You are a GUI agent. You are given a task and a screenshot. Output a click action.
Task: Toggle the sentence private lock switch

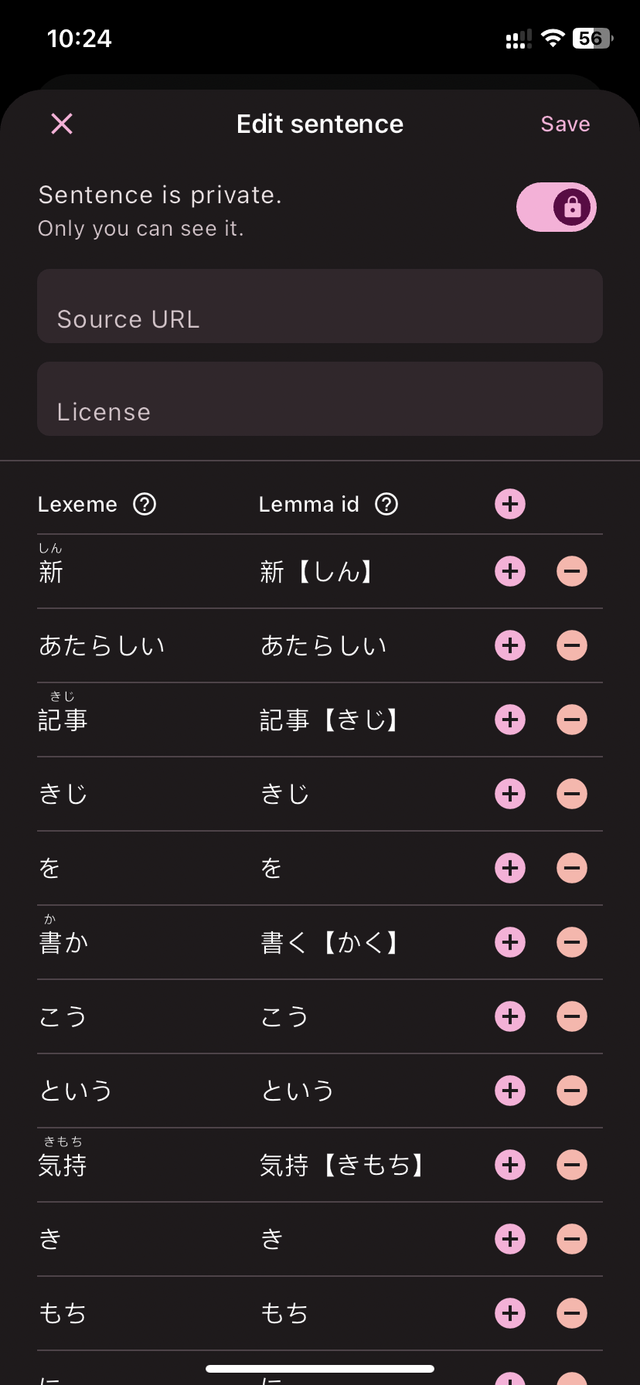click(x=556, y=208)
